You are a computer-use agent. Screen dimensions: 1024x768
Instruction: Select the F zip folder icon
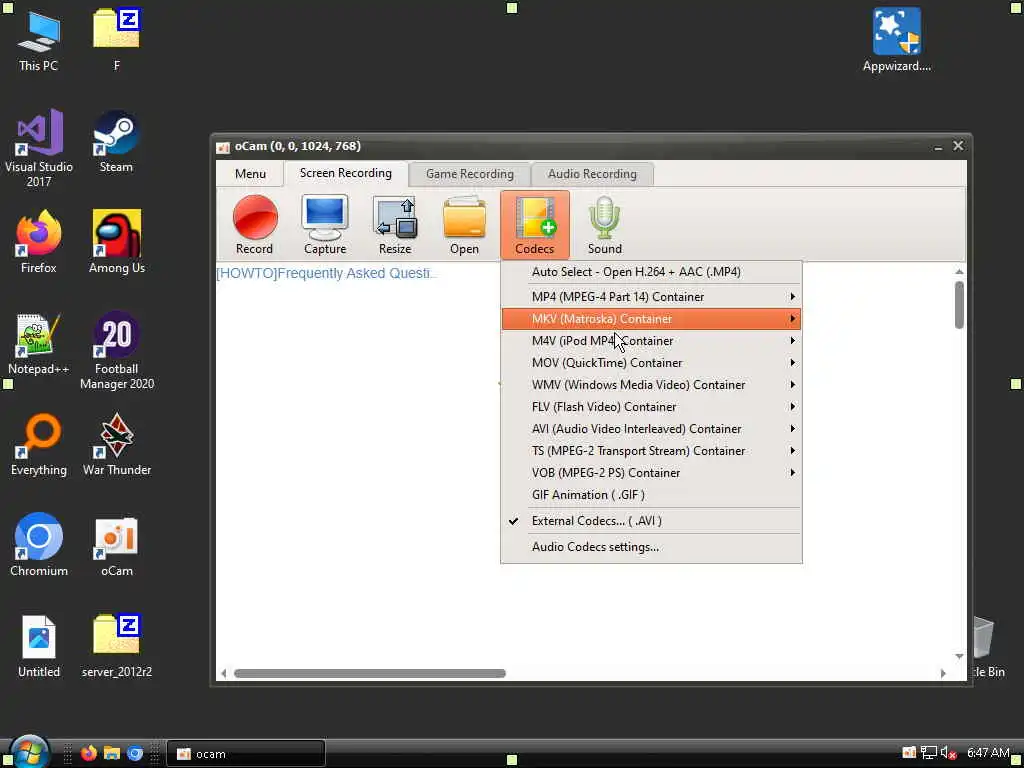(x=116, y=40)
